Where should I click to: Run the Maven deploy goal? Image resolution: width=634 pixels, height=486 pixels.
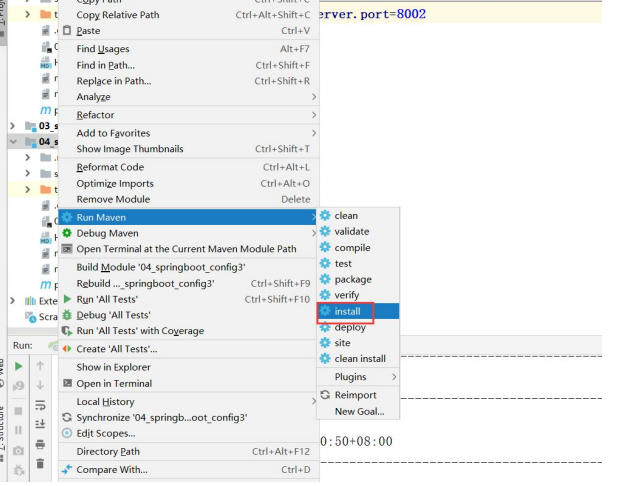(x=358, y=327)
